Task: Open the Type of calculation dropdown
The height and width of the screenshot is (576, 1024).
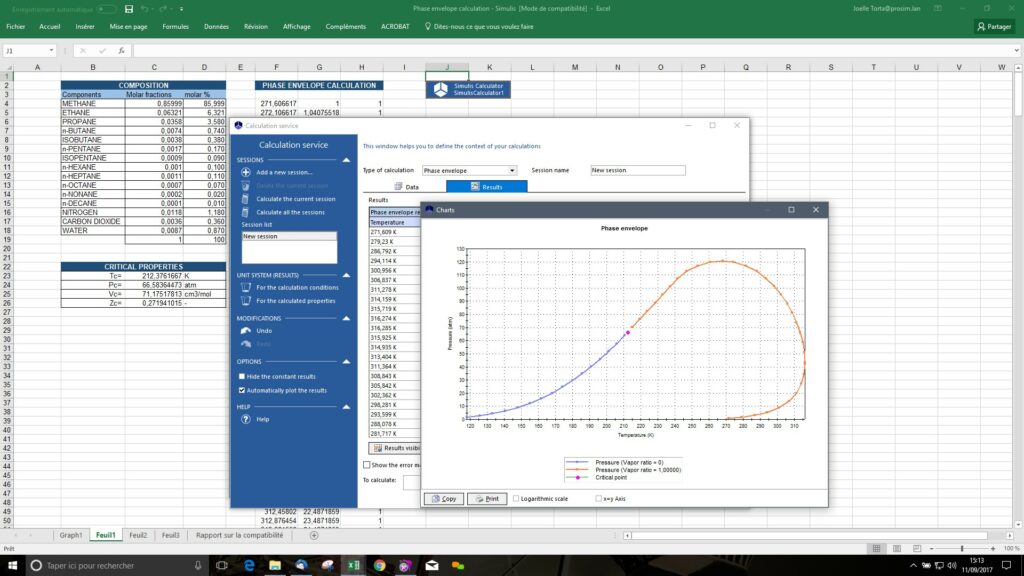Action: pyautogui.click(x=512, y=170)
